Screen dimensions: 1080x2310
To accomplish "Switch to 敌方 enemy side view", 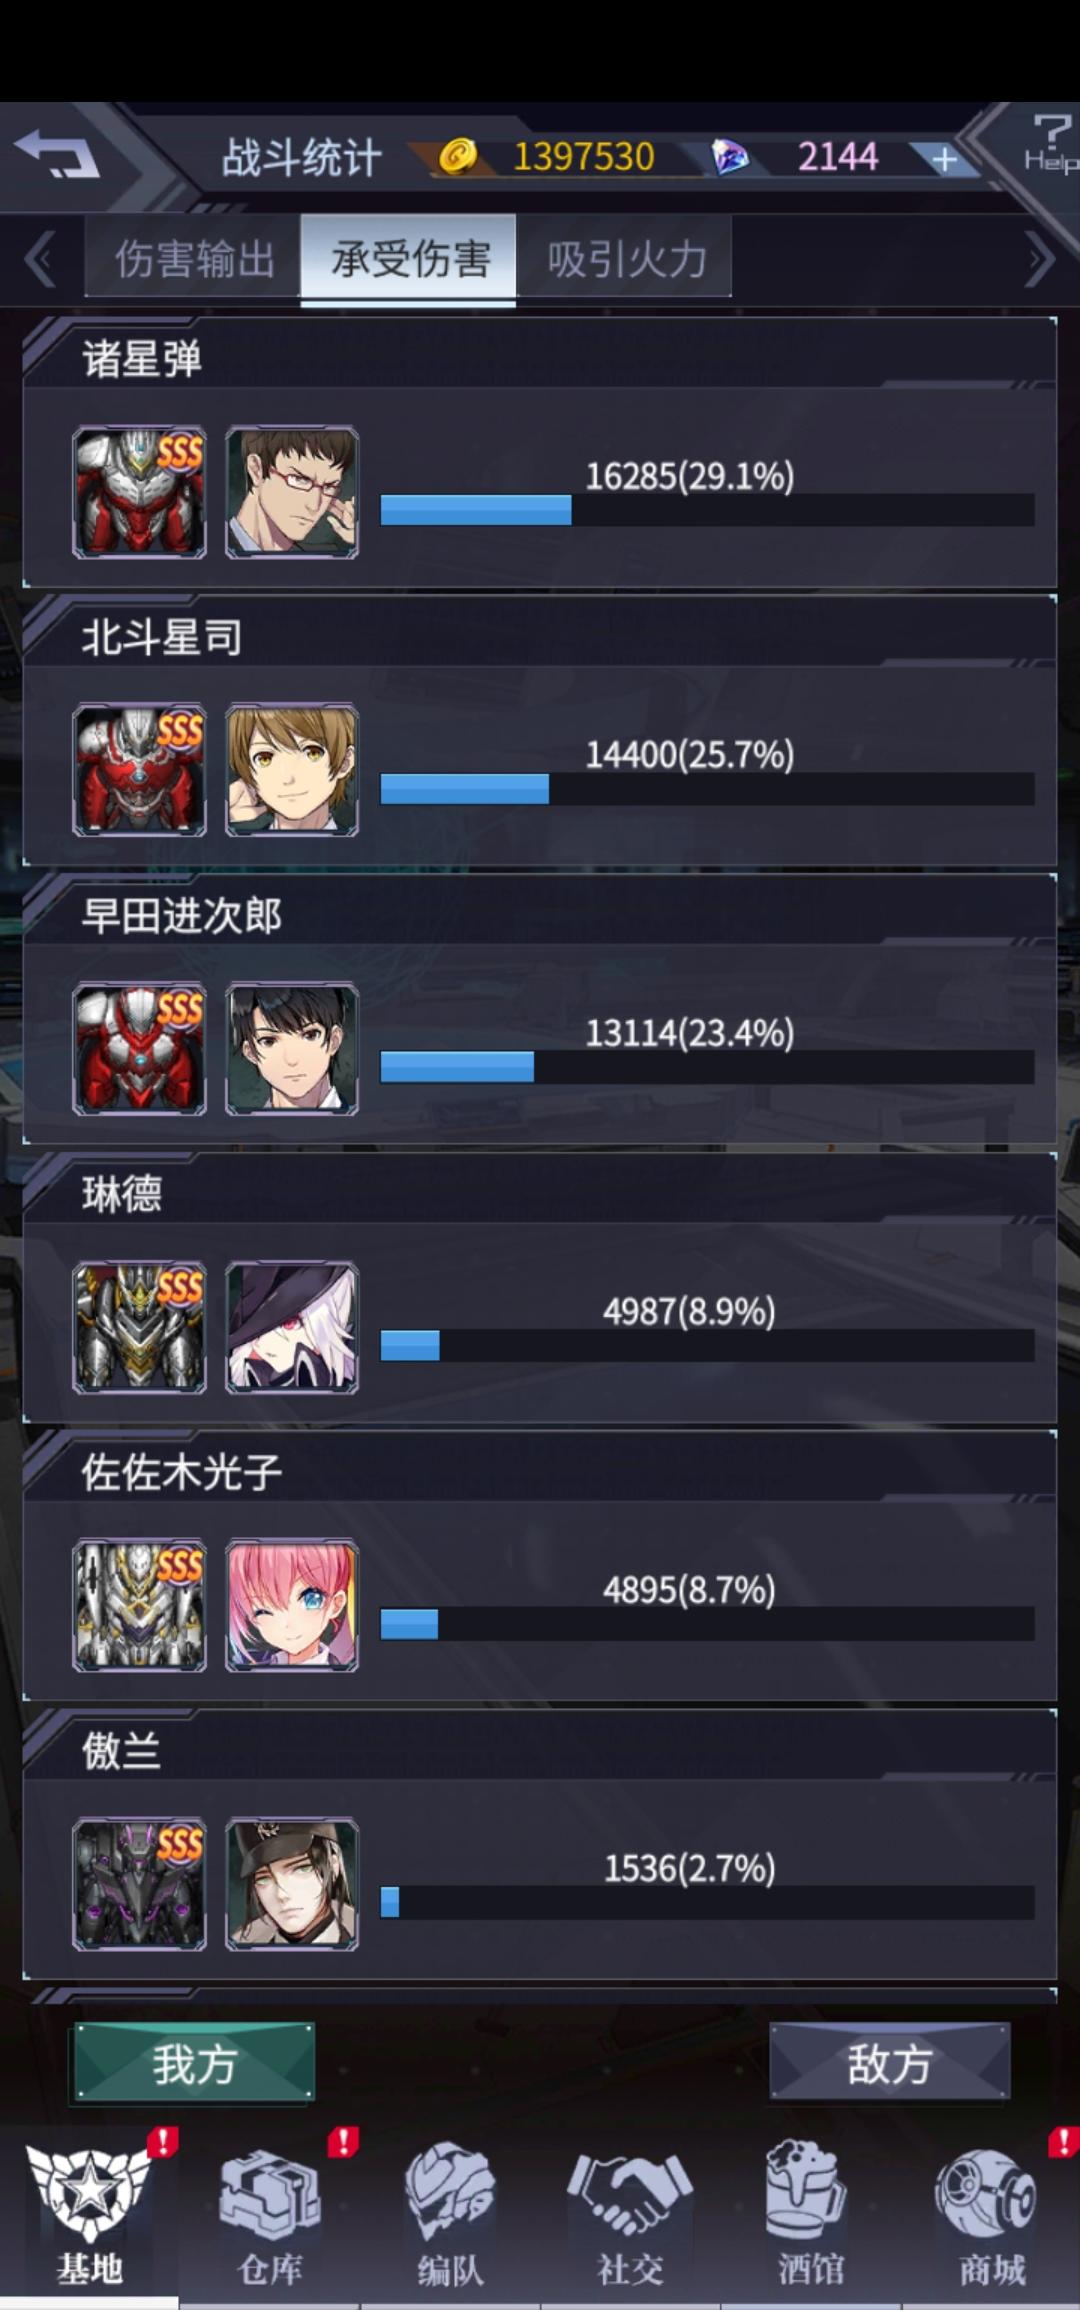I will click(889, 2062).
